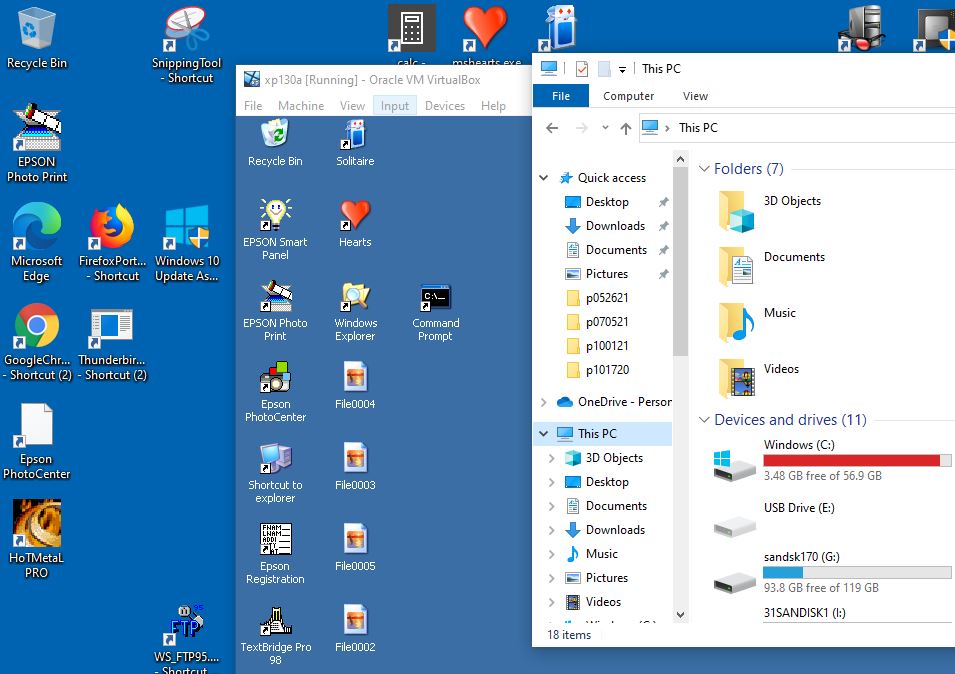Launch the SnippingTool shortcut on the desktop
The width and height of the screenshot is (955, 674).
click(186, 44)
